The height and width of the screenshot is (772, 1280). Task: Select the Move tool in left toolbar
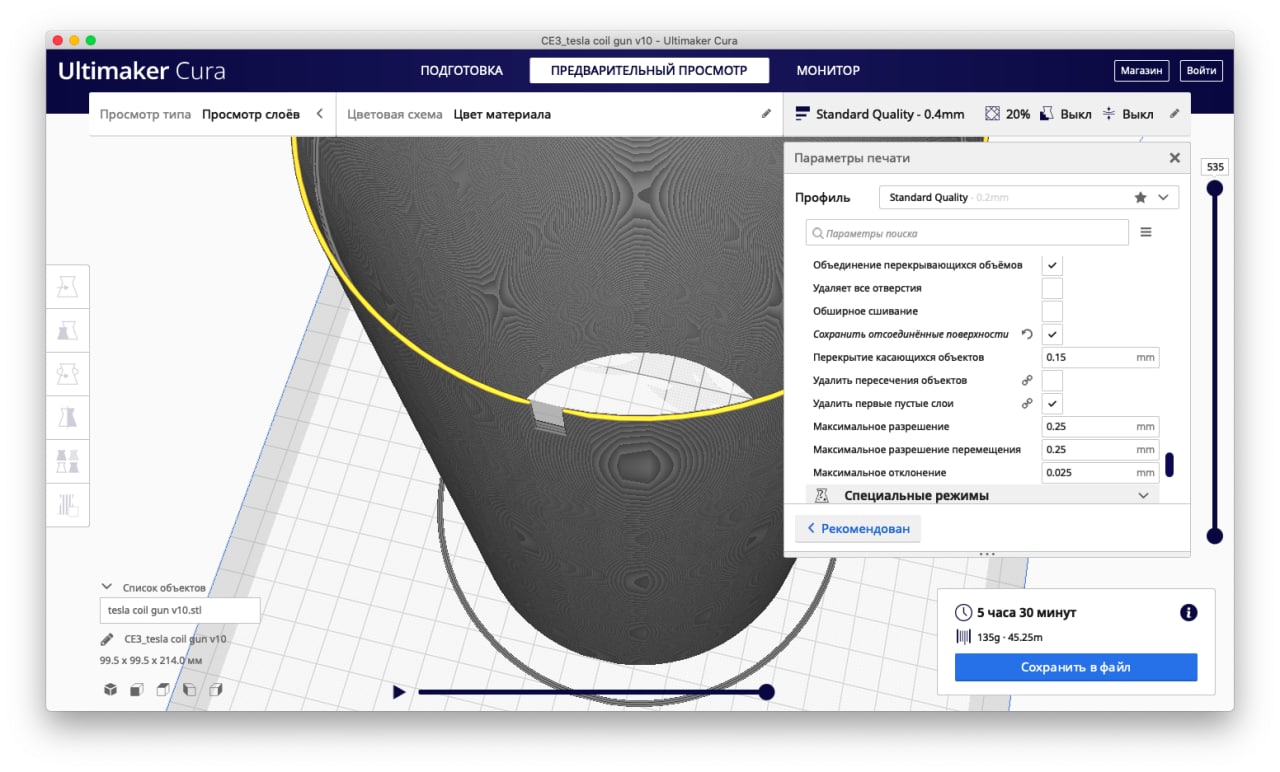pyautogui.click(x=68, y=287)
